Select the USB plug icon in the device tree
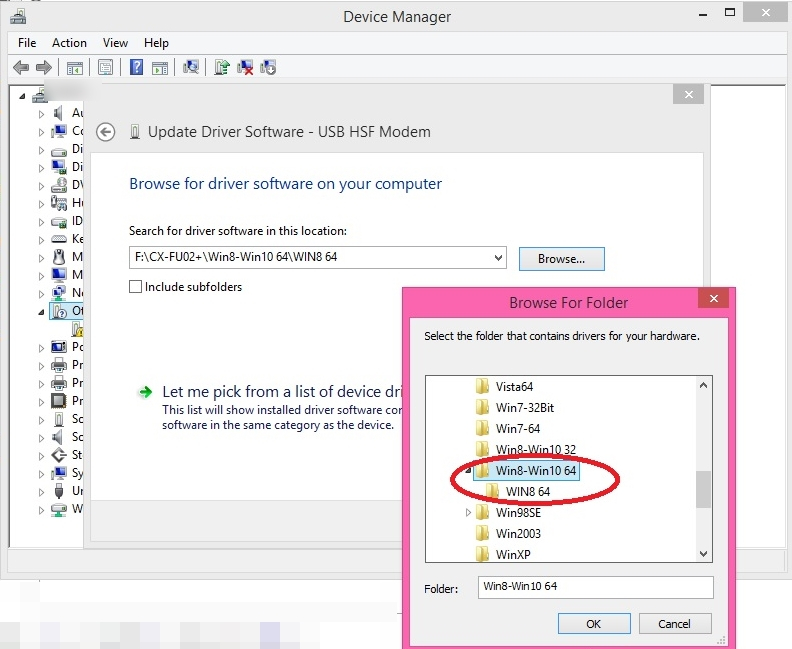This screenshot has width=792, height=649. (59, 491)
